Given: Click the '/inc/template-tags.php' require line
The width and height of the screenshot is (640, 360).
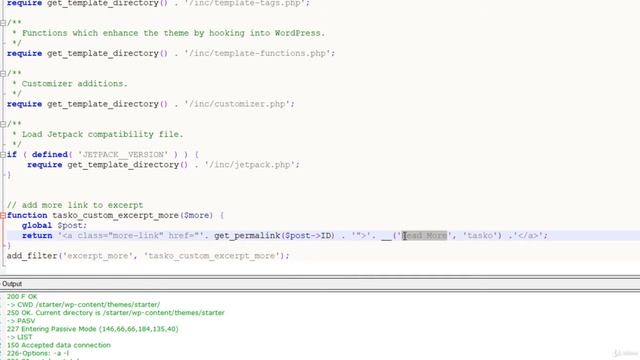Looking at the screenshot, I should tap(158, 3).
